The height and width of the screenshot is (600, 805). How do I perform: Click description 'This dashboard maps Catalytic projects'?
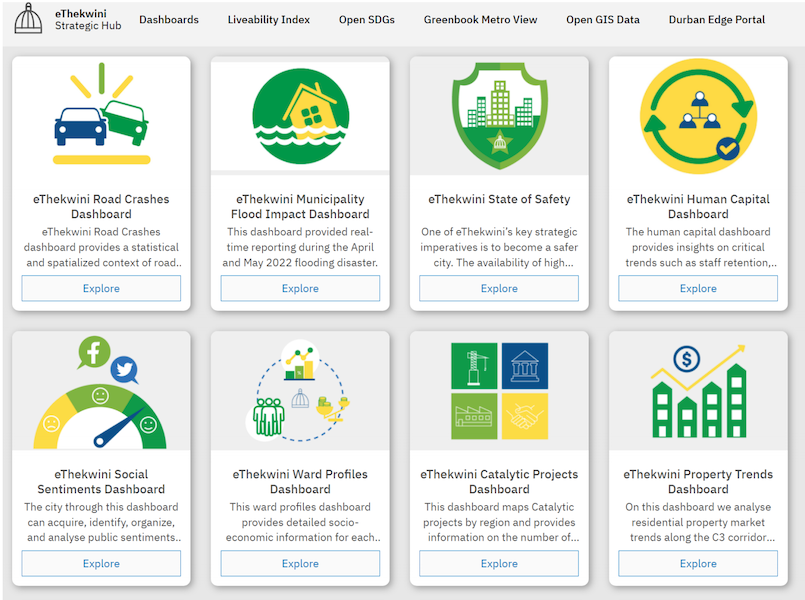point(499,522)
